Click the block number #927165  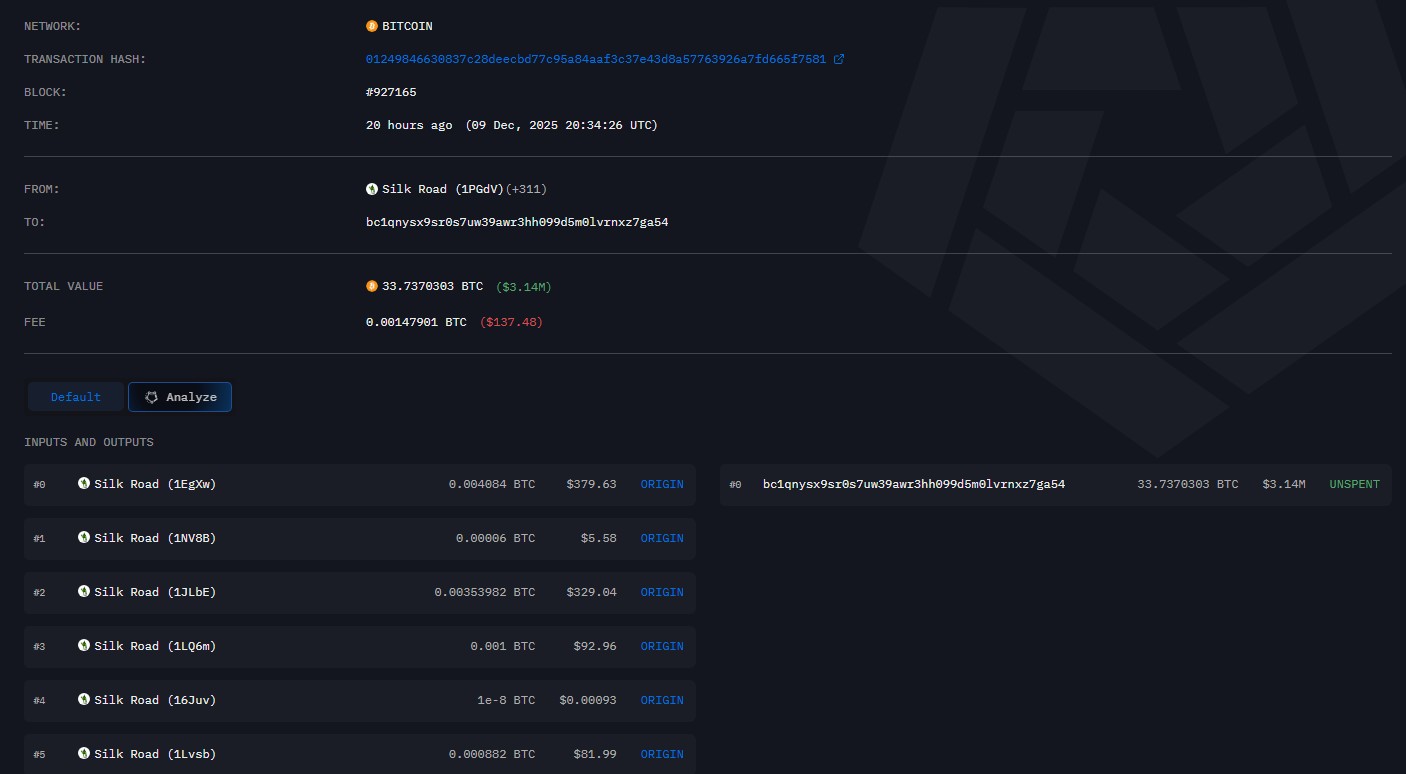(391, 92)
